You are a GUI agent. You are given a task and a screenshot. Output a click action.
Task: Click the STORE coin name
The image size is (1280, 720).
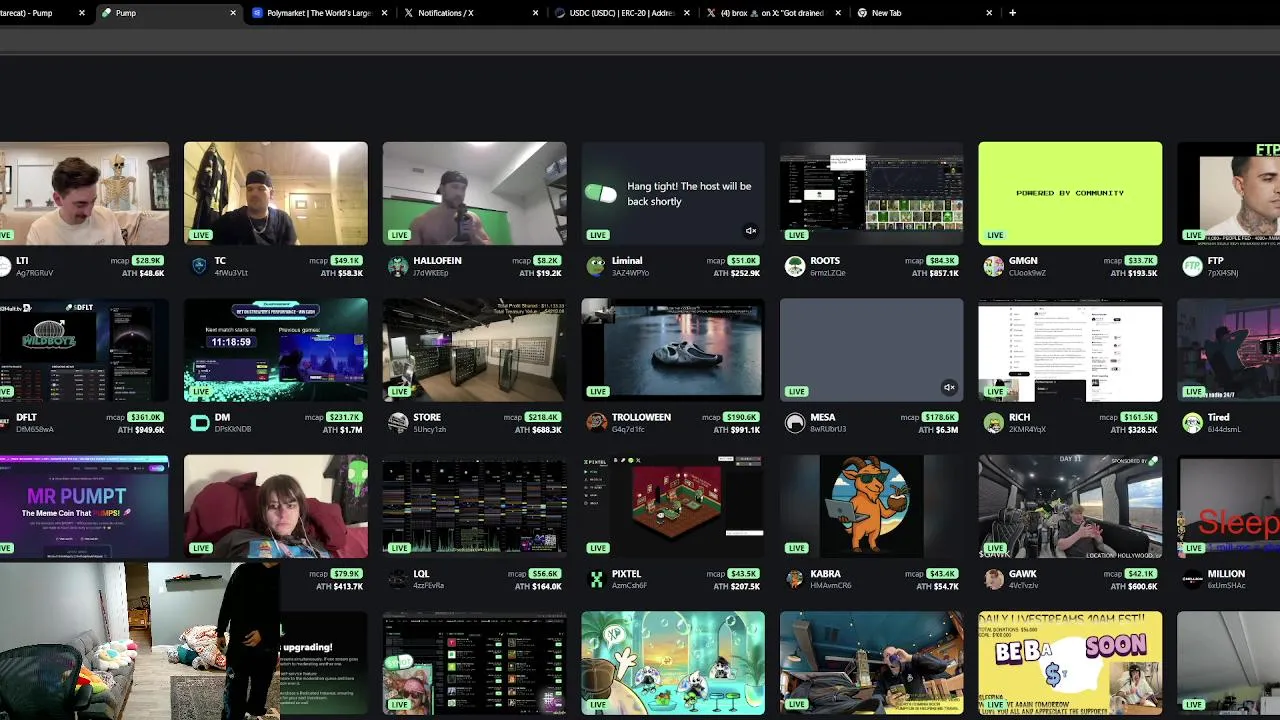(x=427, y=417)
